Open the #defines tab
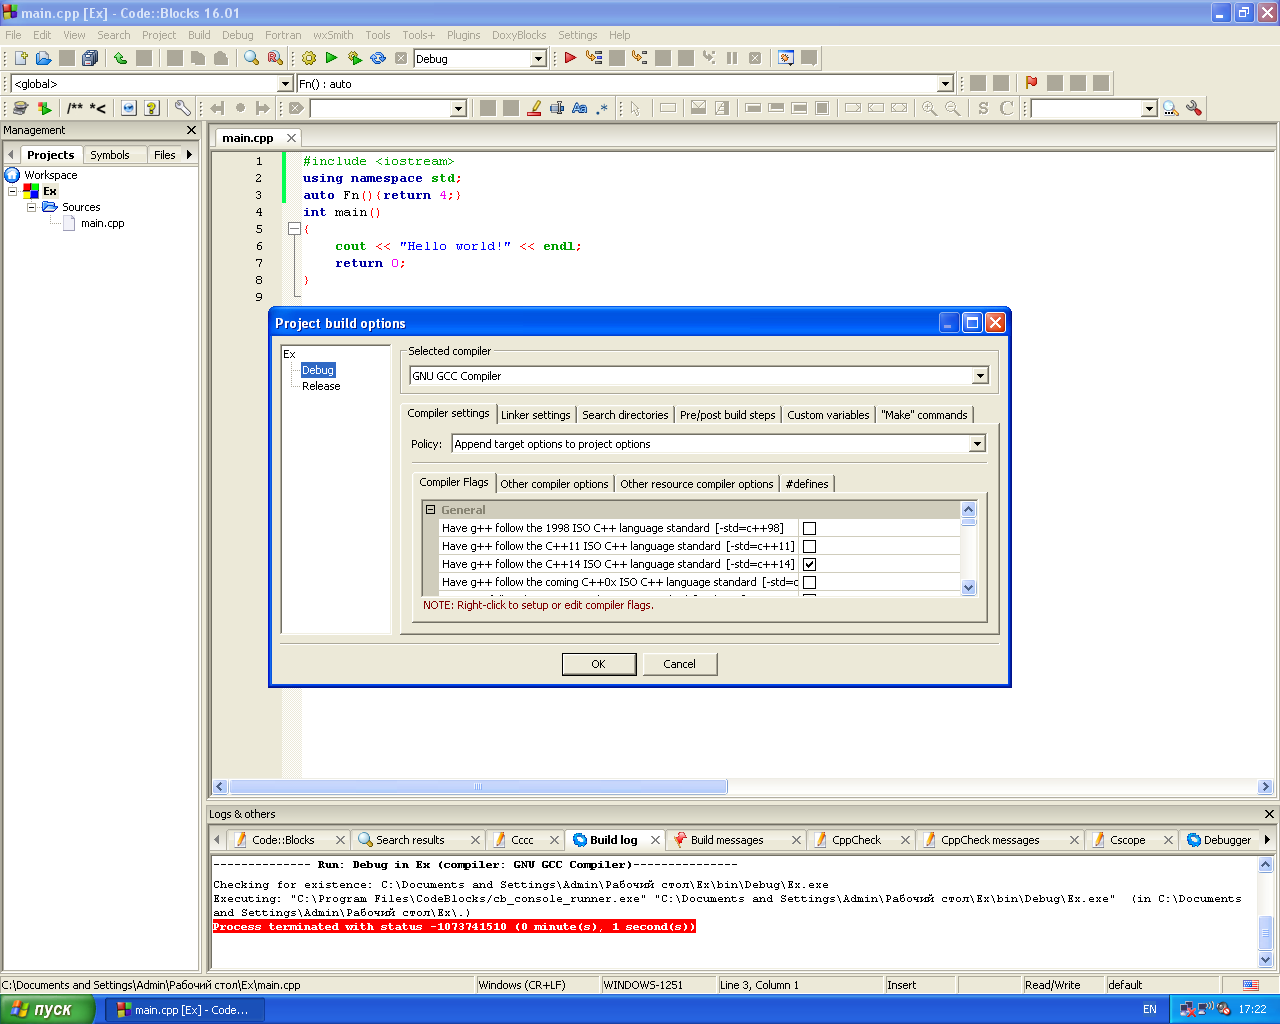The image size is (1280, 1024). pos(807,484)
